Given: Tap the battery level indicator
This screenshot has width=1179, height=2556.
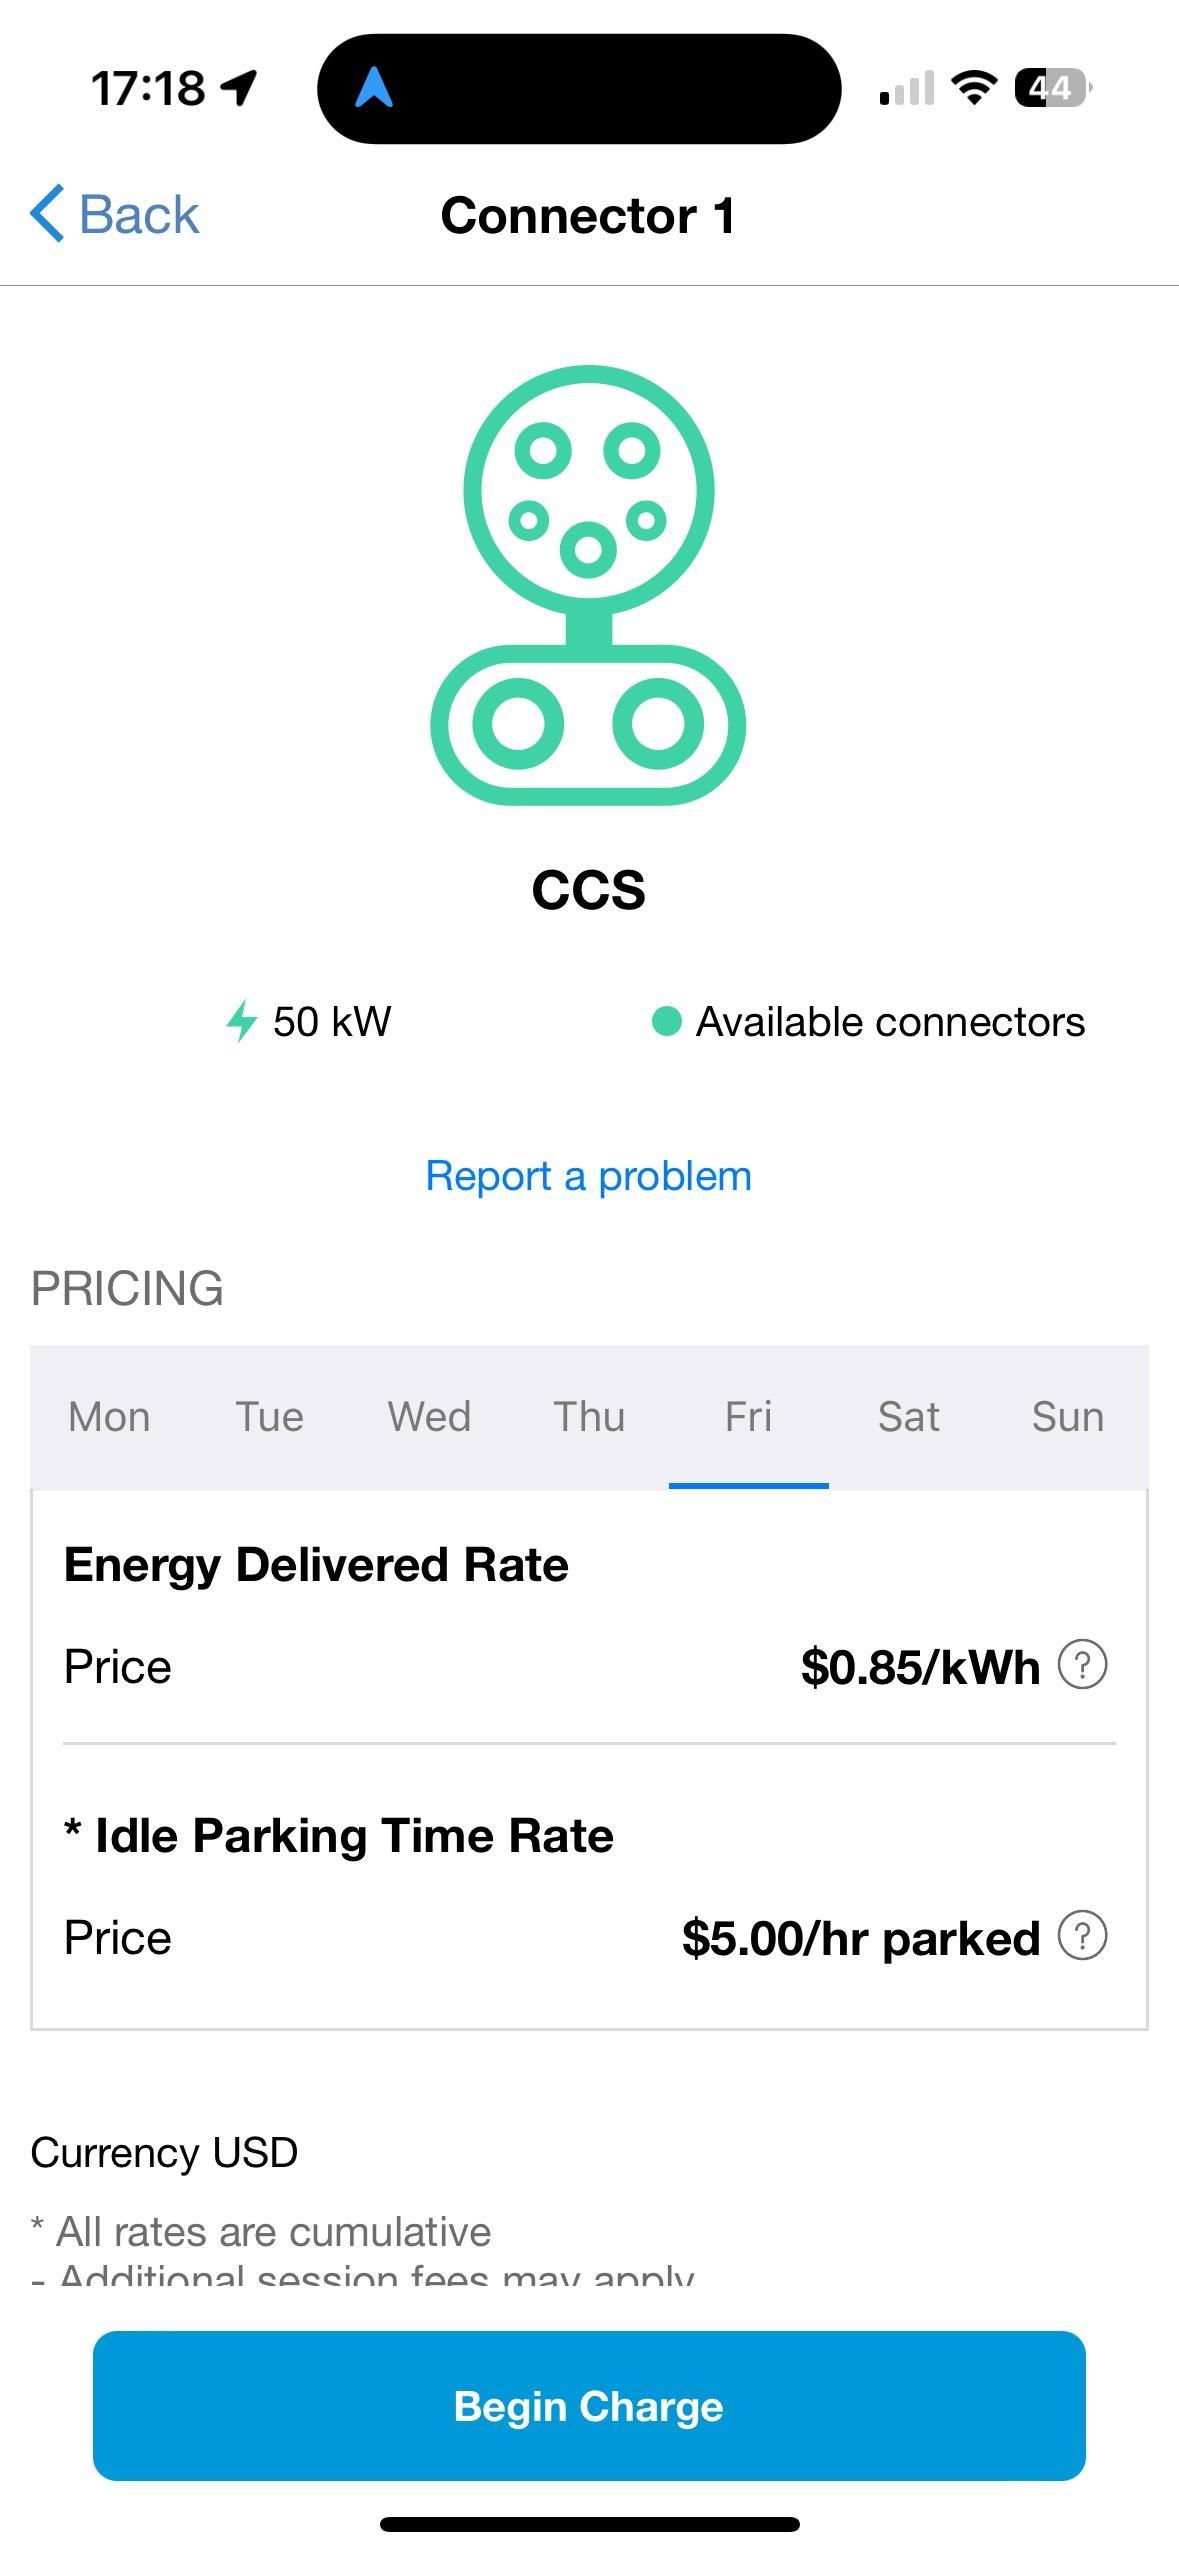Looking at the screenshot, I should click(x=1052, y=88).
